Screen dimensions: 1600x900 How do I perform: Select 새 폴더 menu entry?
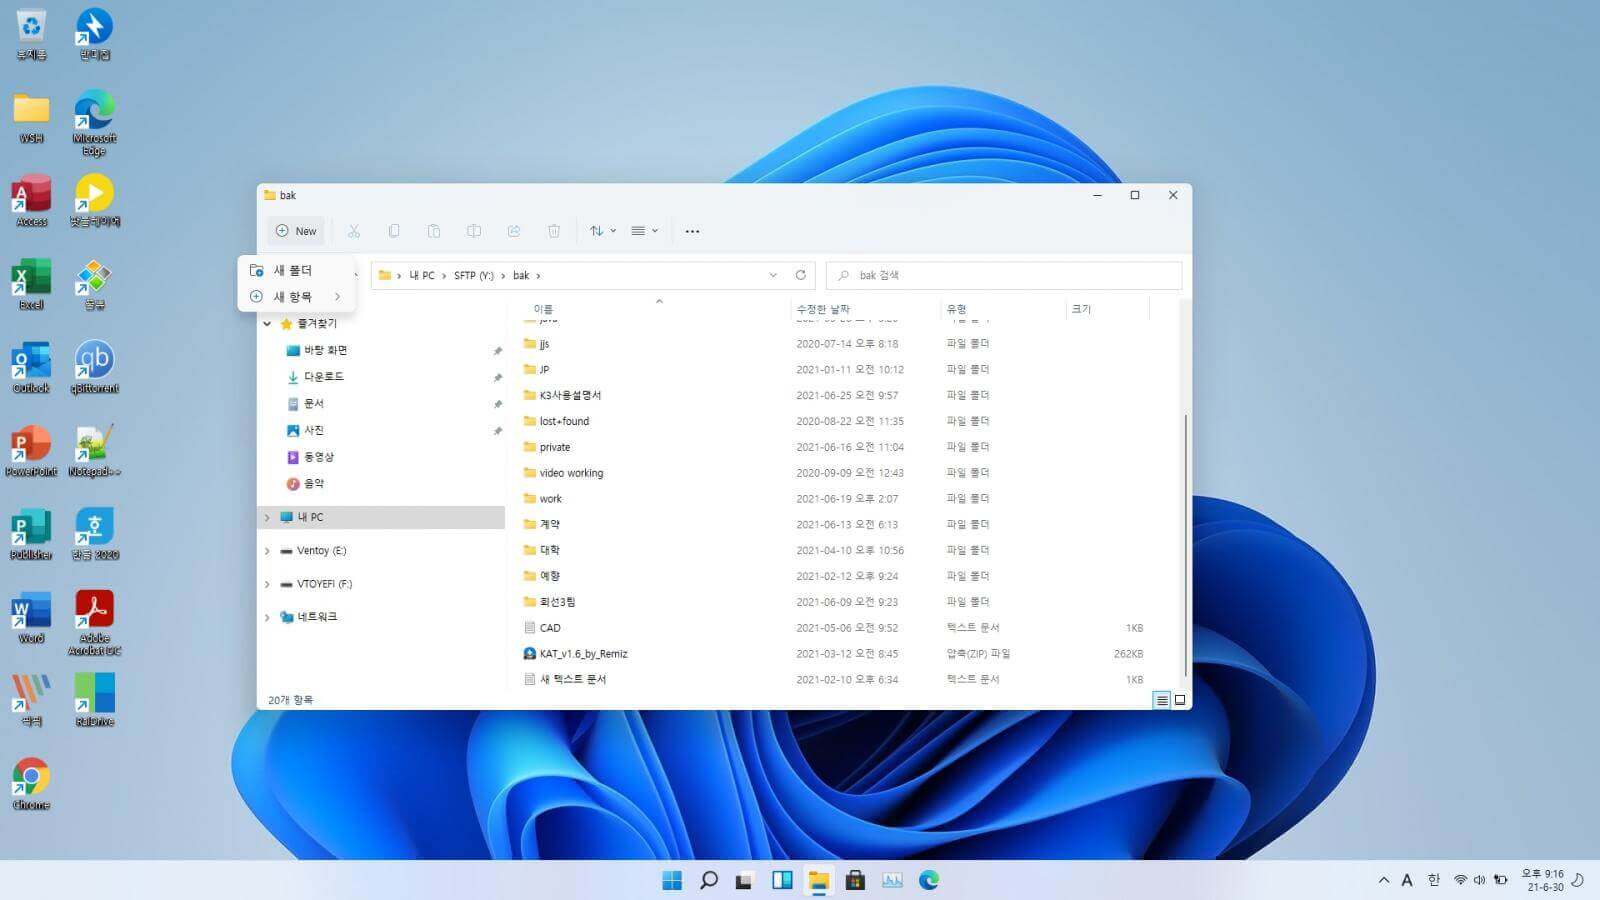294,270
